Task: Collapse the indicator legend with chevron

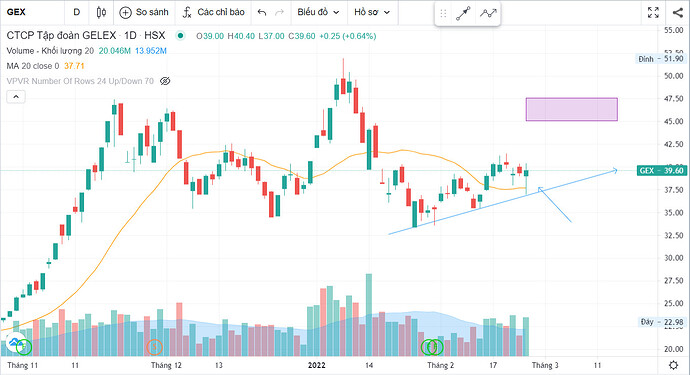Action: (x=16, y=96)
